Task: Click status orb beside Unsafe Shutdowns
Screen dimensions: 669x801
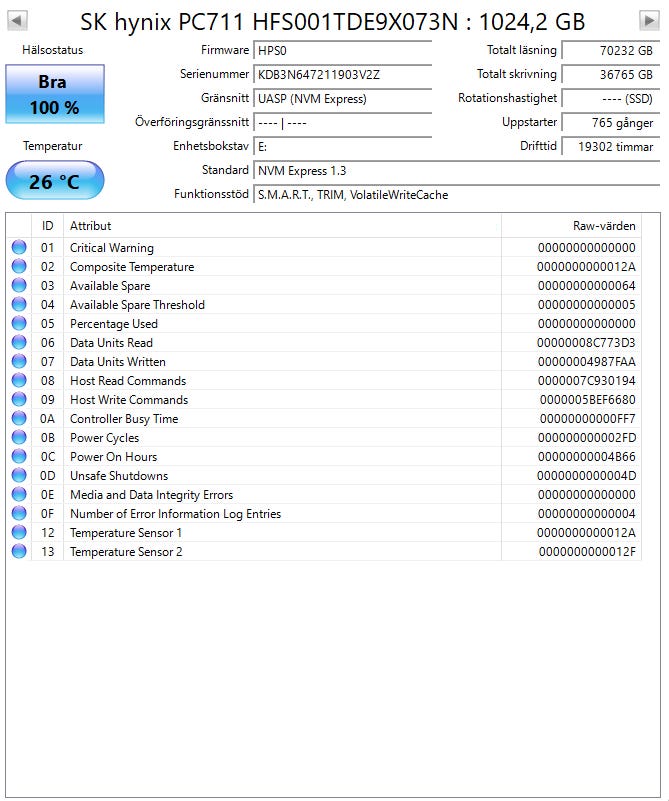Action: click(x=19, y=475)
